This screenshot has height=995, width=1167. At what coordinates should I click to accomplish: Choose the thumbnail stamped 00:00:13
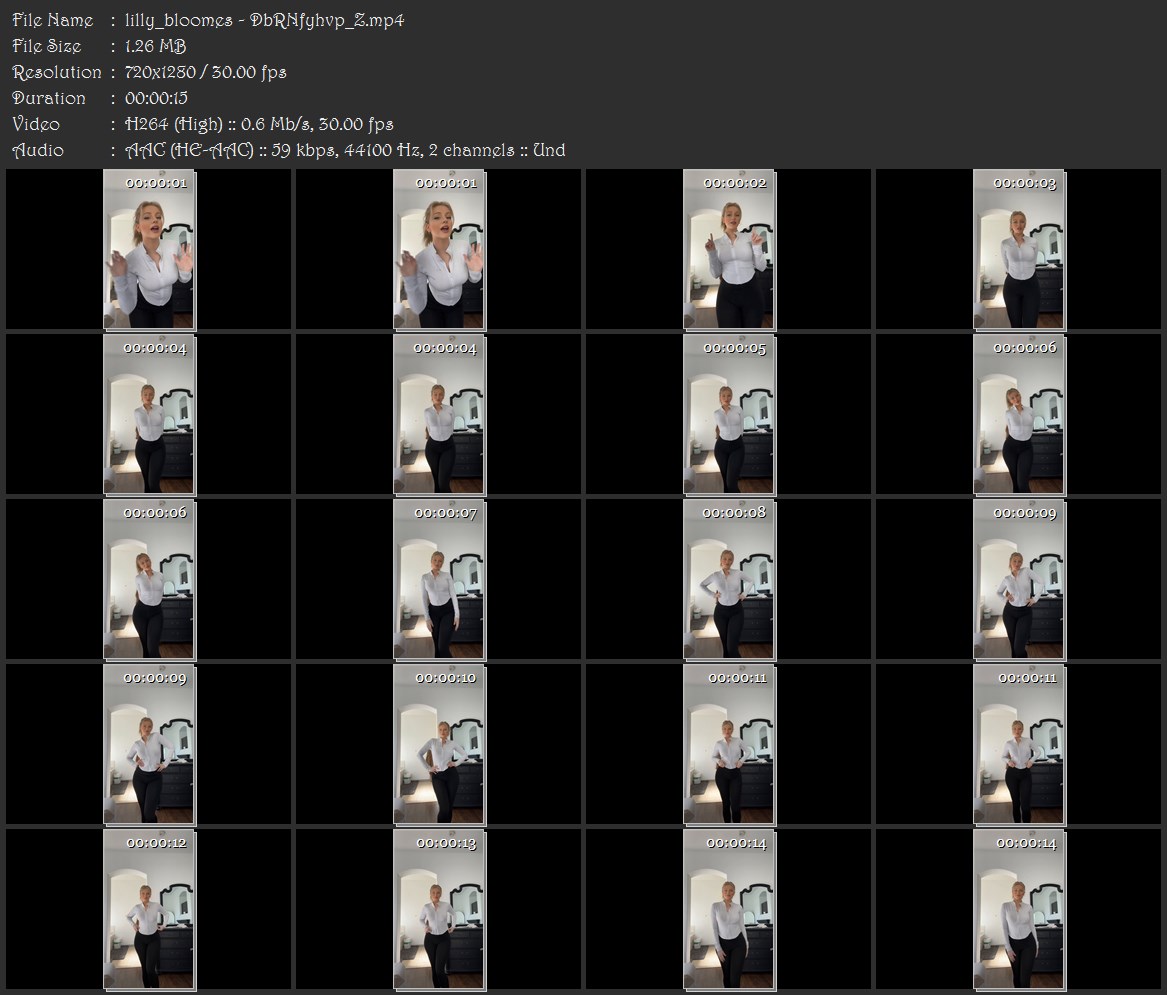tap(439, 910)
